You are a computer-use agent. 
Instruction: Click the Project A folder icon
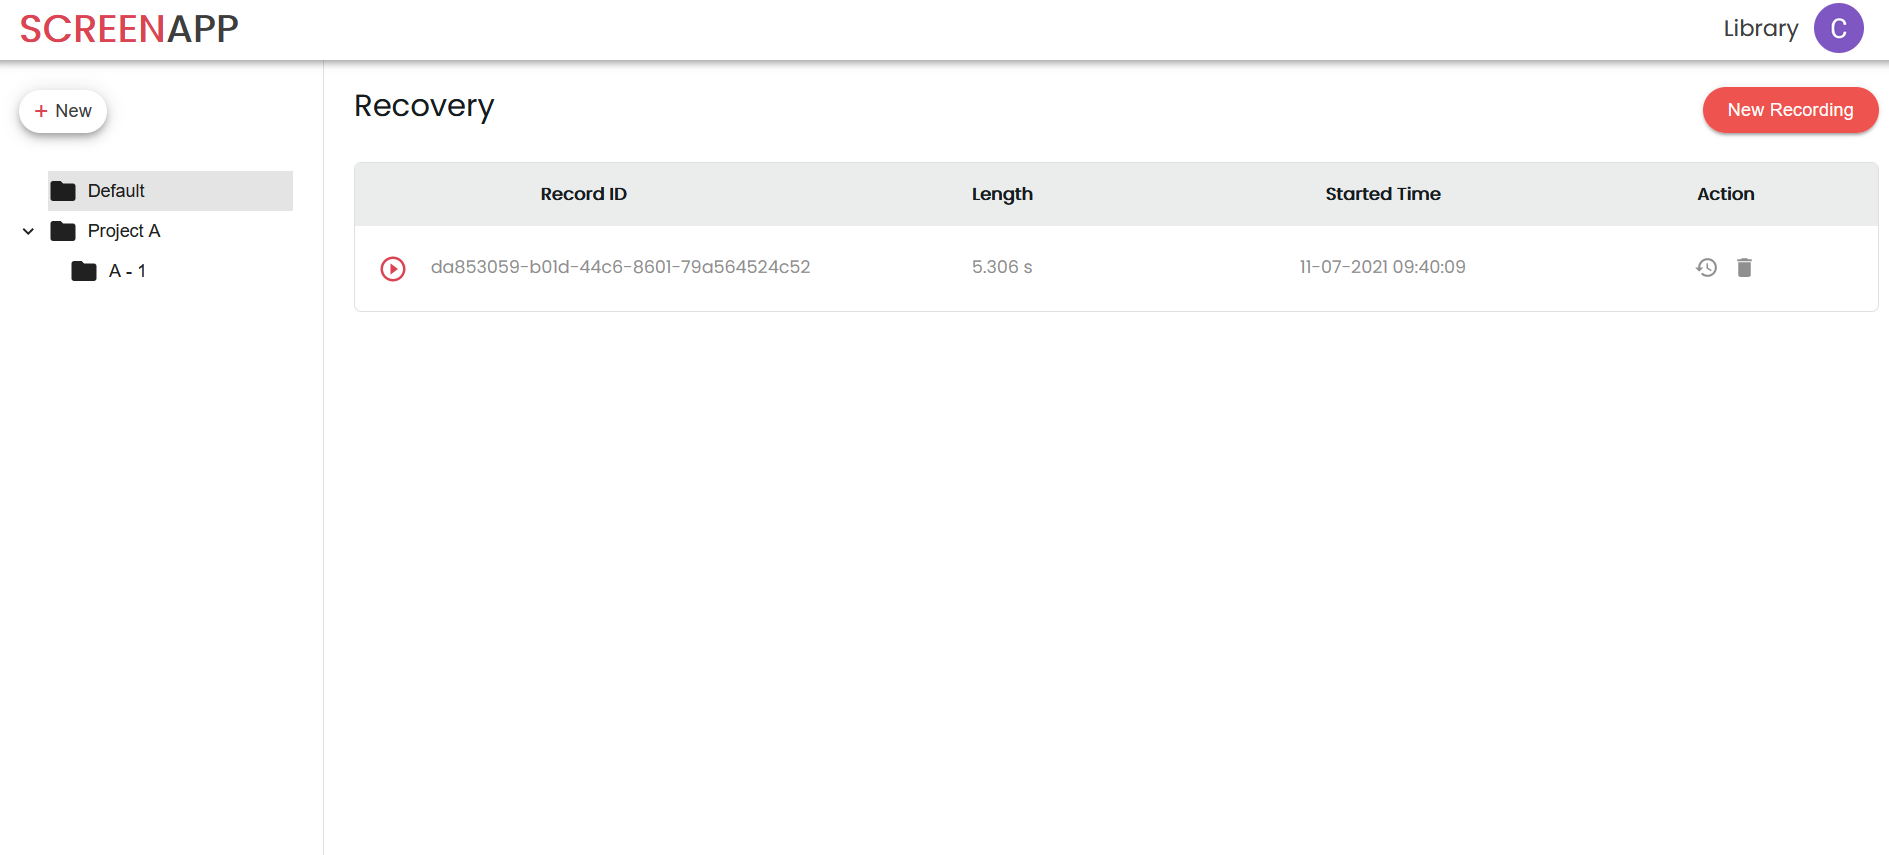tap(63, 231)
